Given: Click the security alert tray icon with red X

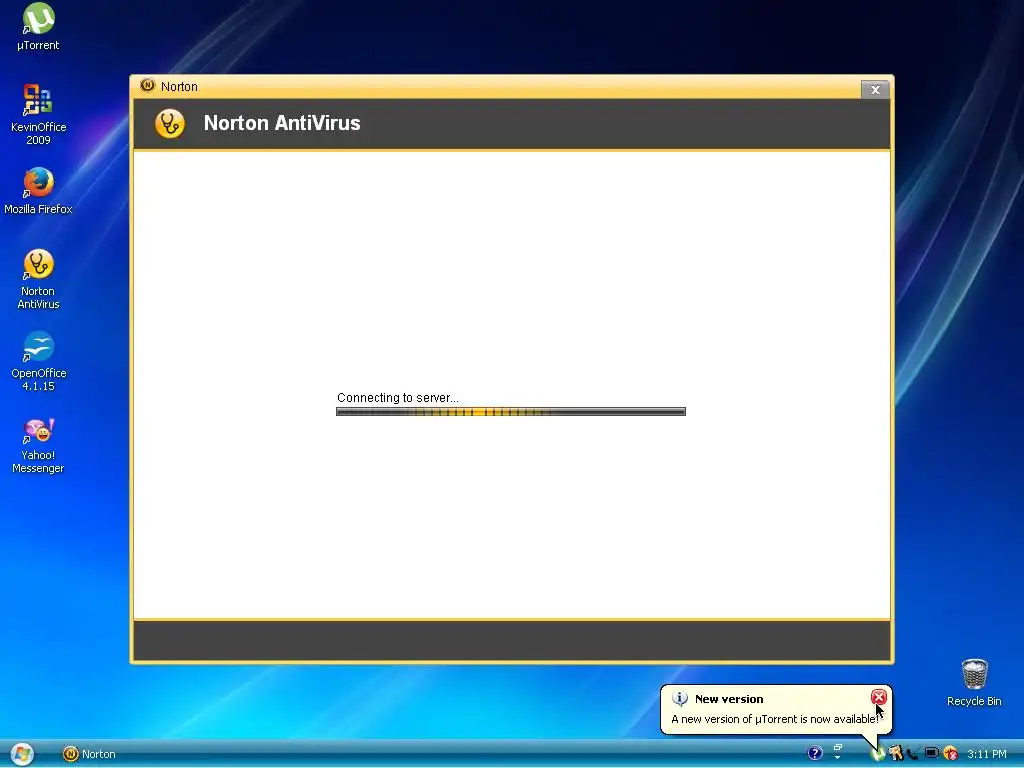Looking at the screenshot, I should coord(951,753).
